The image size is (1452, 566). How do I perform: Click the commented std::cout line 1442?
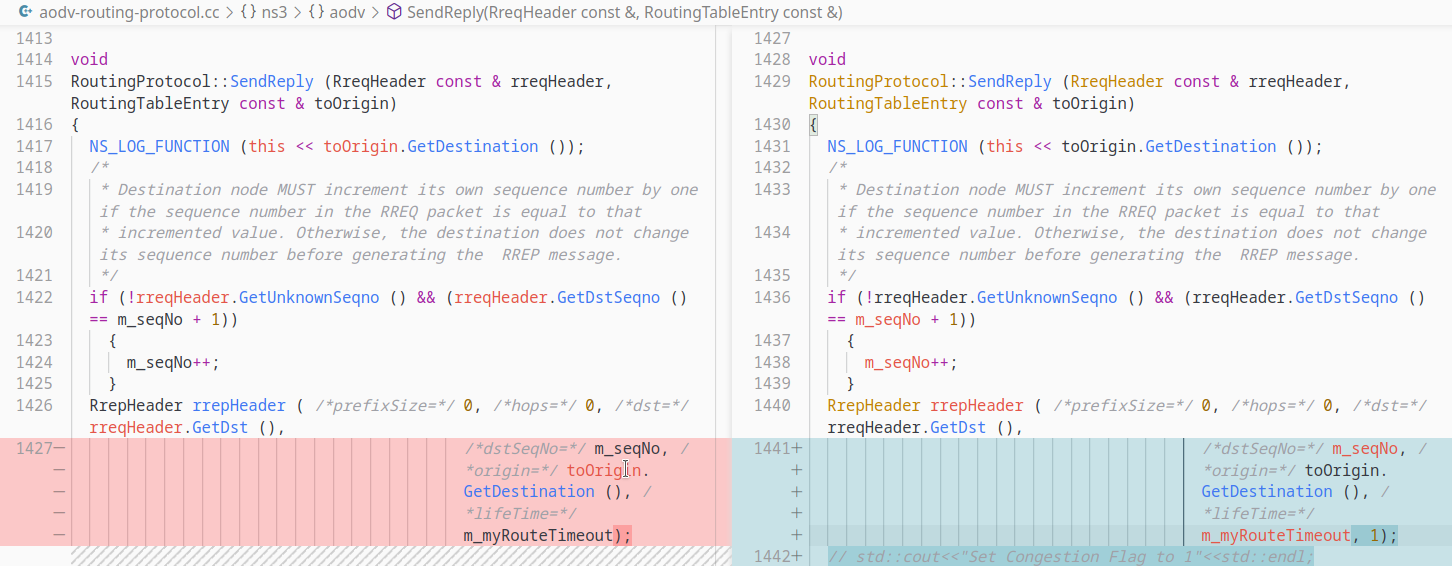(1070, 557)
